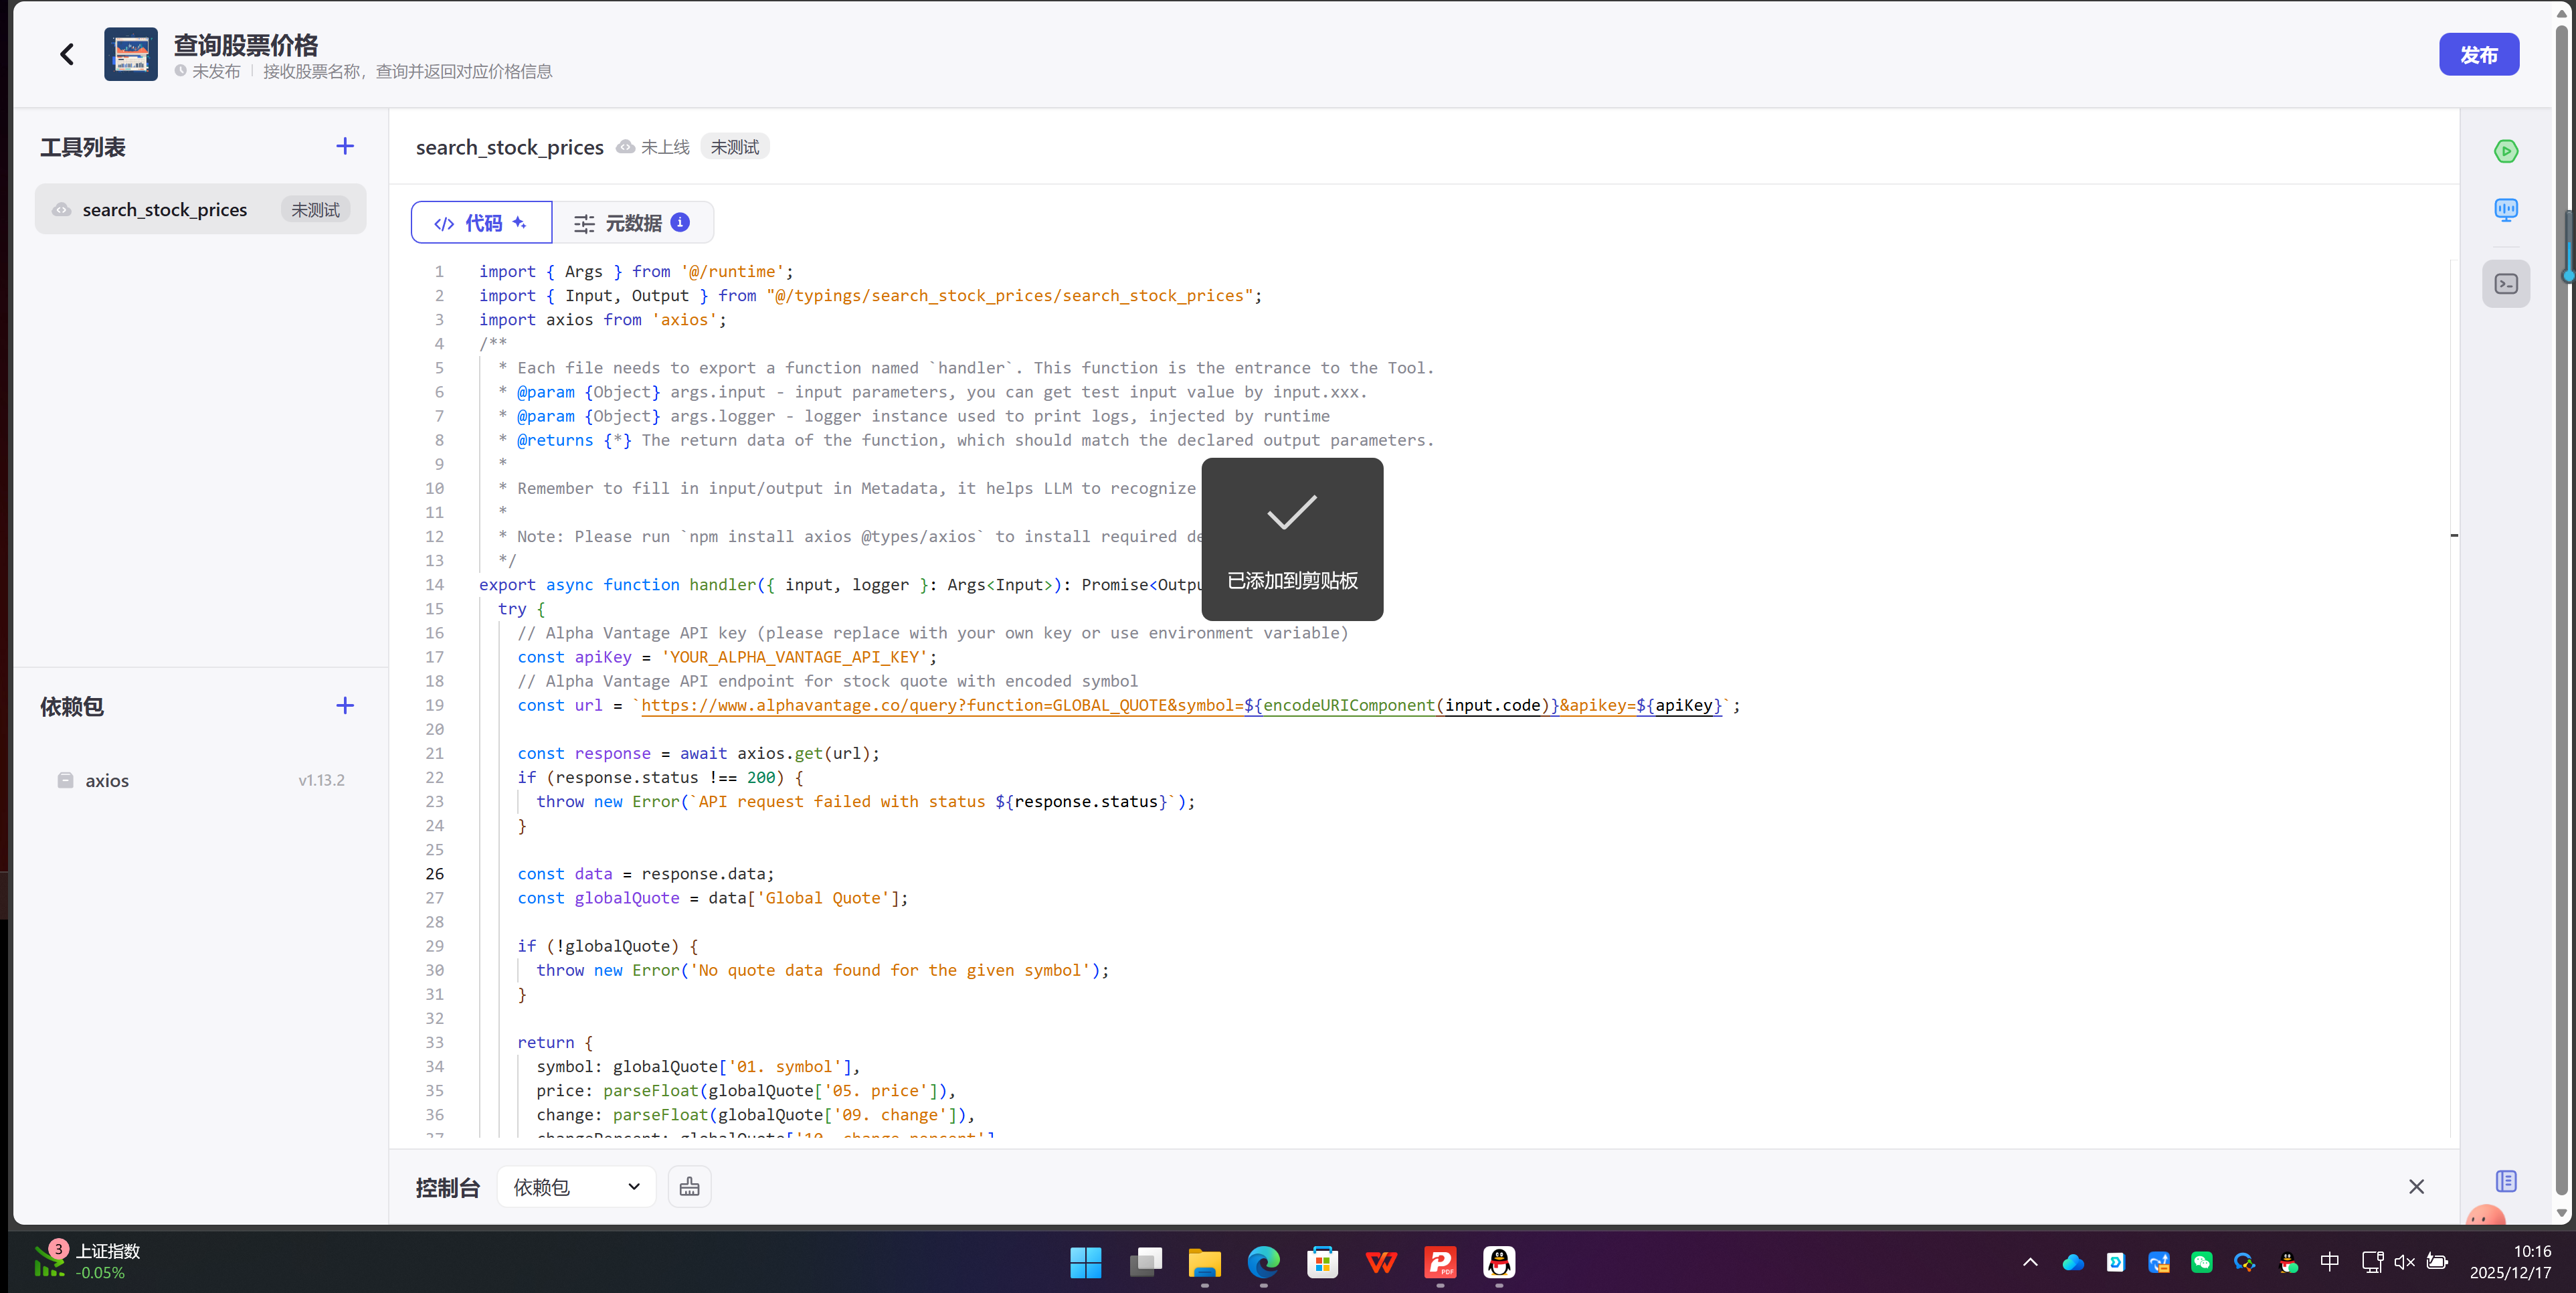Show hidden system tray icons via the chevron
The image size is (2576, 1293).
(2030, 1262)
